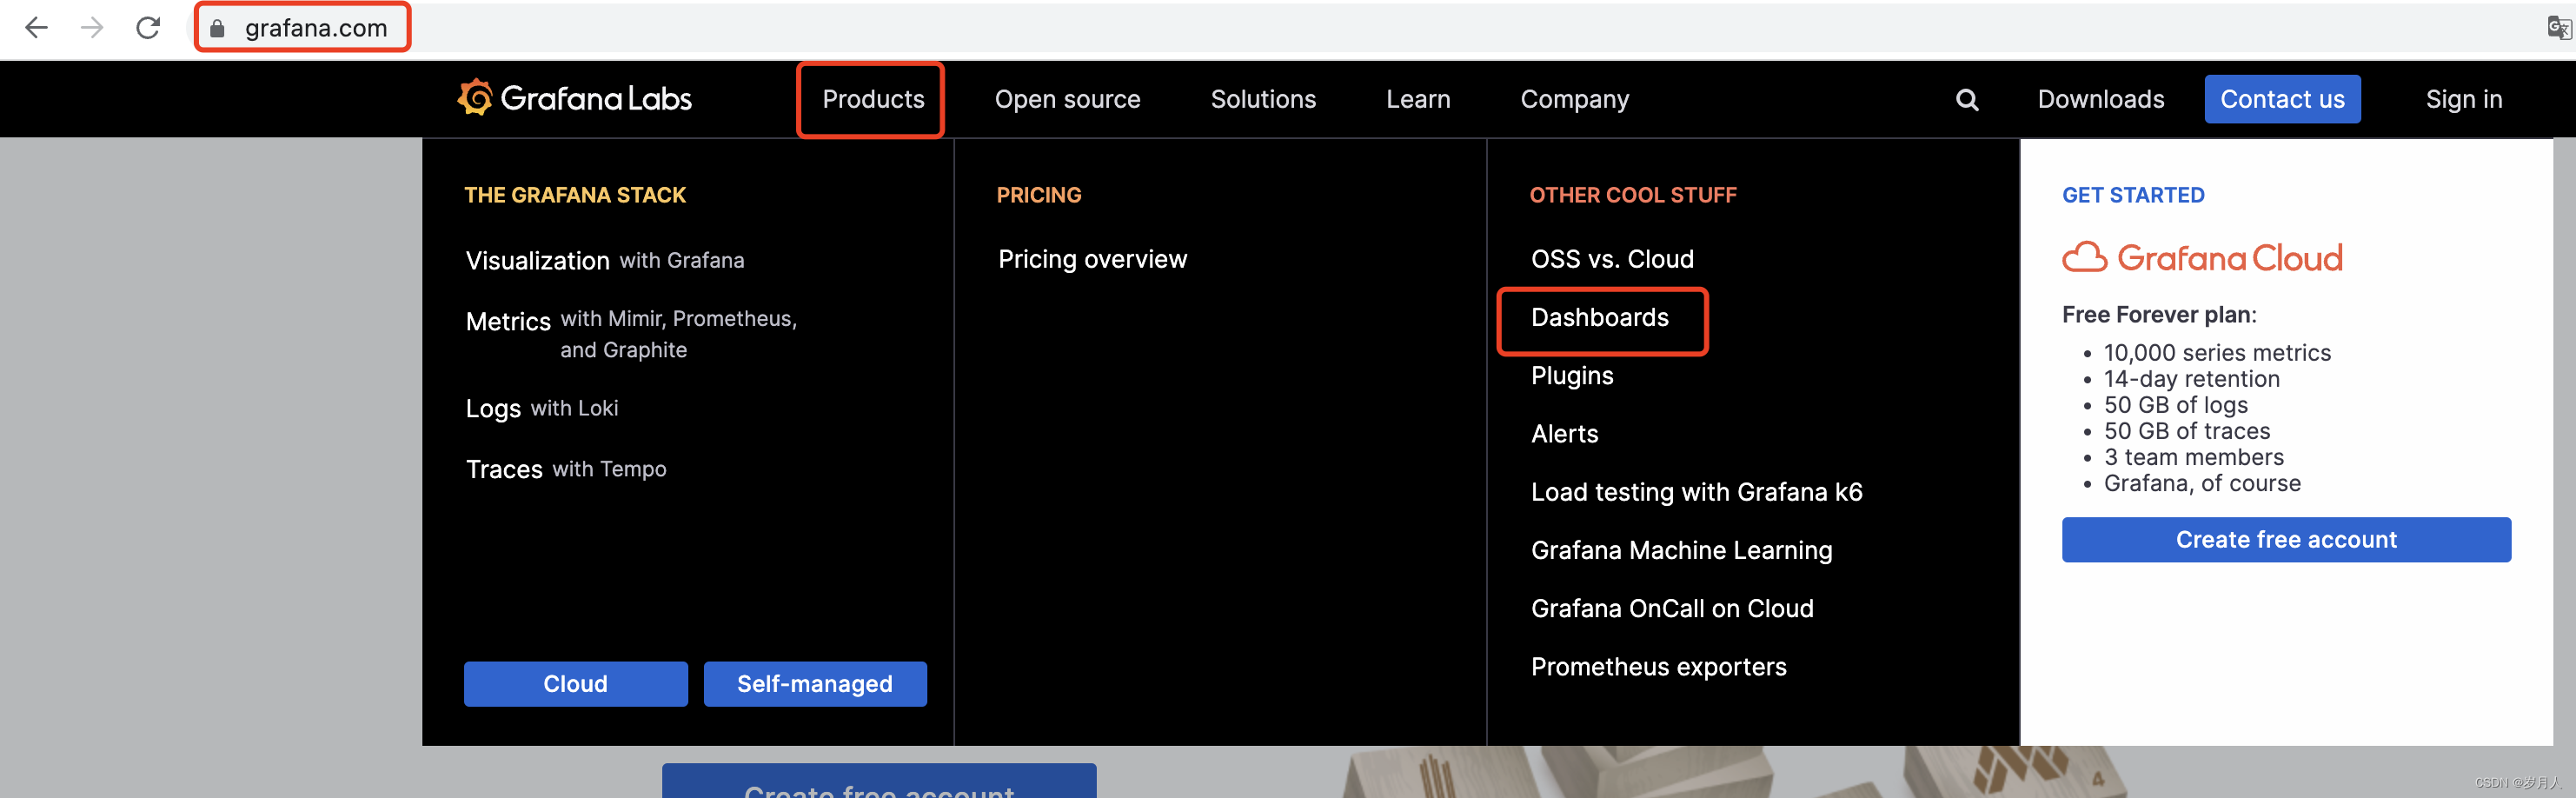The image size is (2576, 798).
Task: Open Traces with Tempo
Action: (x=566, y=469)
